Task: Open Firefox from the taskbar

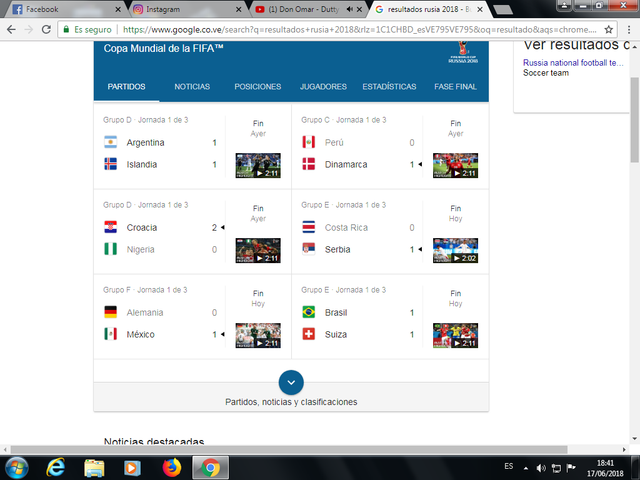Action: [171, 467]
